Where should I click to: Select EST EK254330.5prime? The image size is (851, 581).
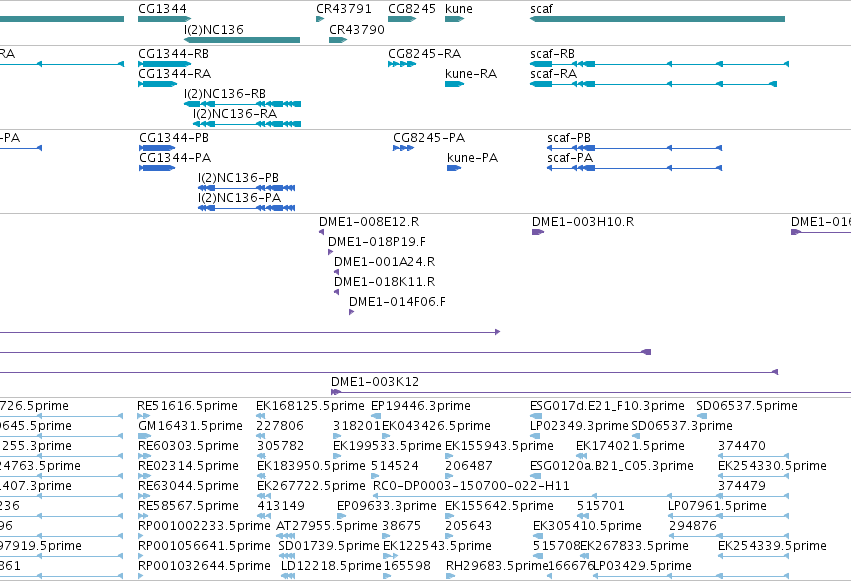(772, 466)
